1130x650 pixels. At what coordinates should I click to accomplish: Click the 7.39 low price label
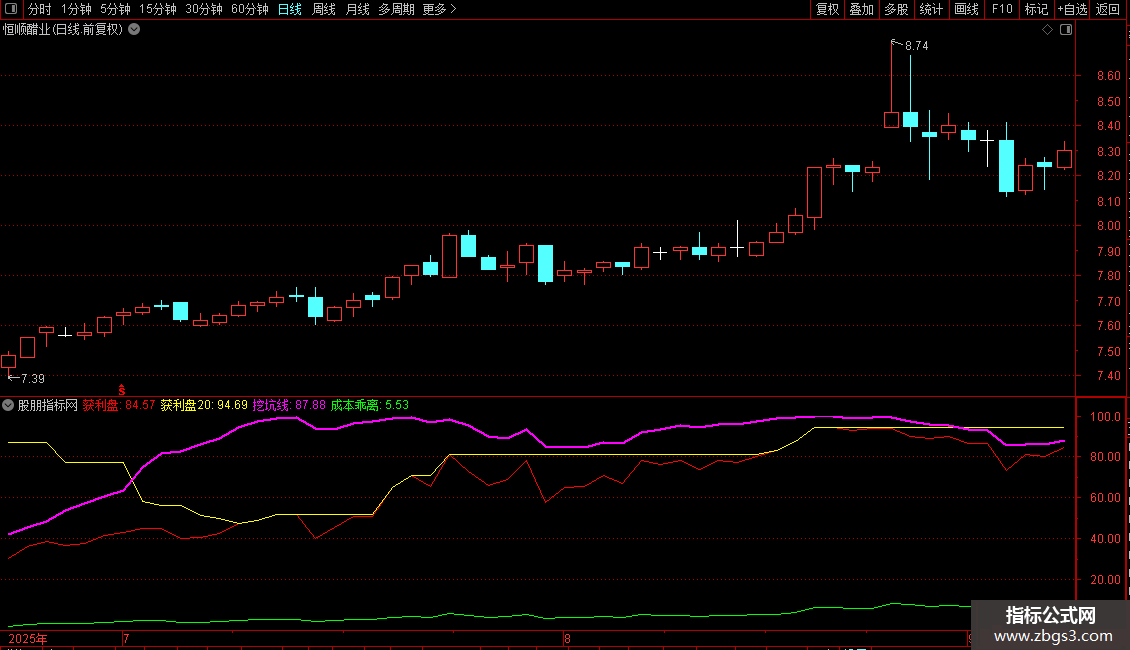[x=32, y=378]
